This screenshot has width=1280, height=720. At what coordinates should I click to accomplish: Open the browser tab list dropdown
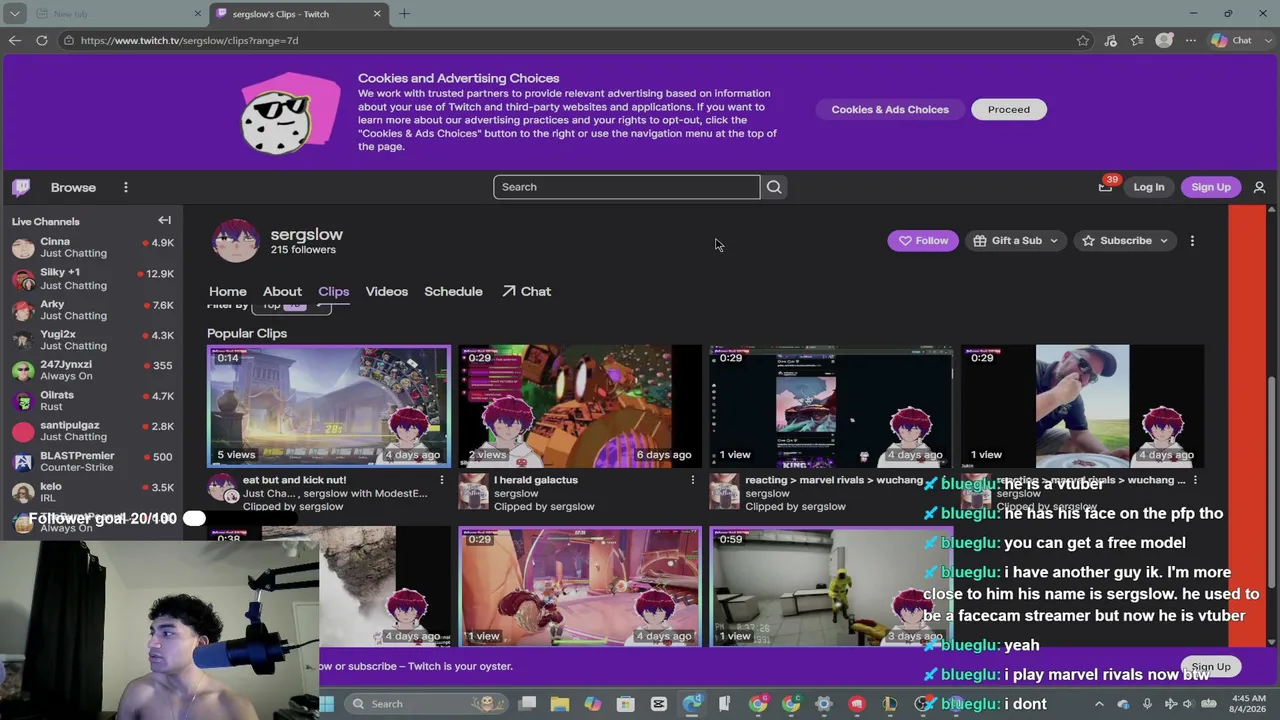(x=14, y=14)
